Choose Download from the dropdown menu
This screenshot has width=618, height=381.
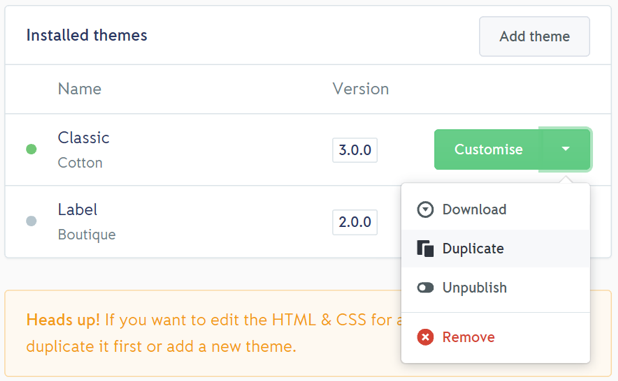coord(495,210)
